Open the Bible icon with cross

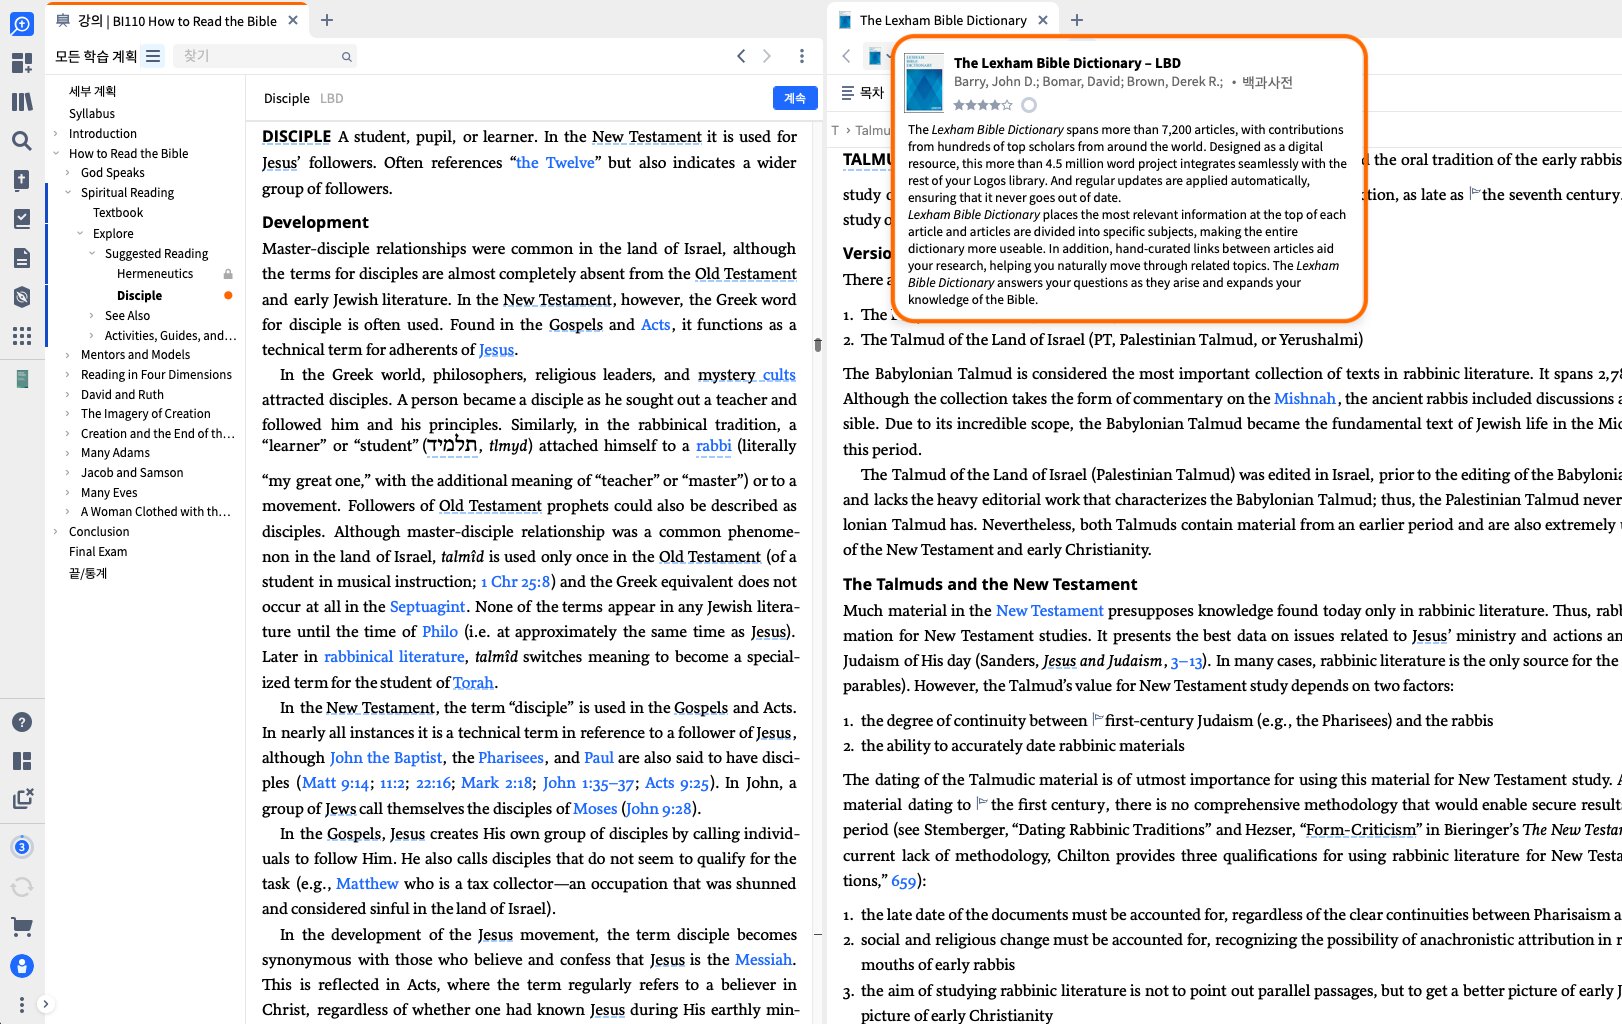coord(21,180)
